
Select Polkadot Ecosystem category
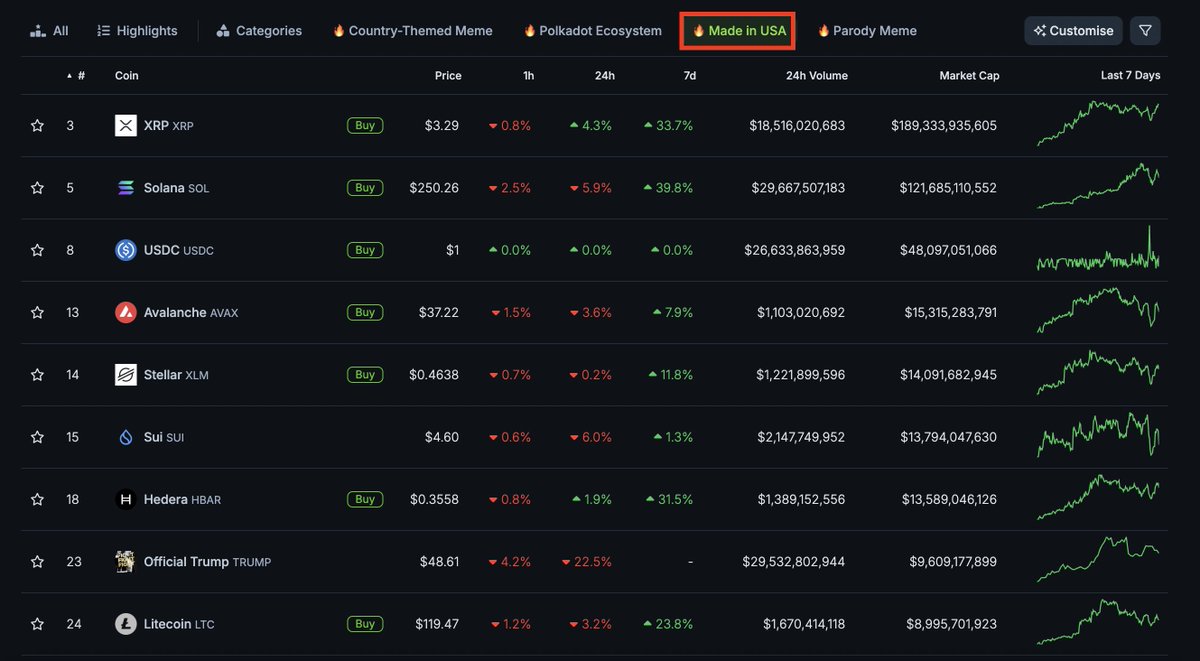[592, 31]
